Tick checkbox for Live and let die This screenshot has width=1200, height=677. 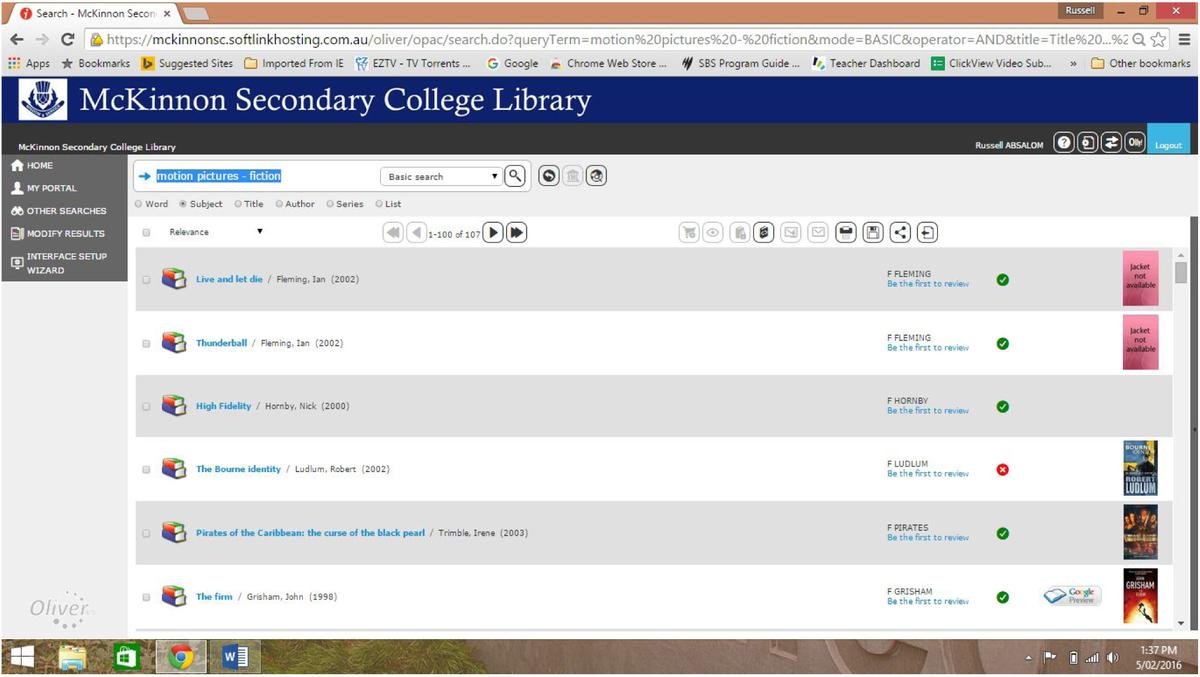click(x=146, y=280)
